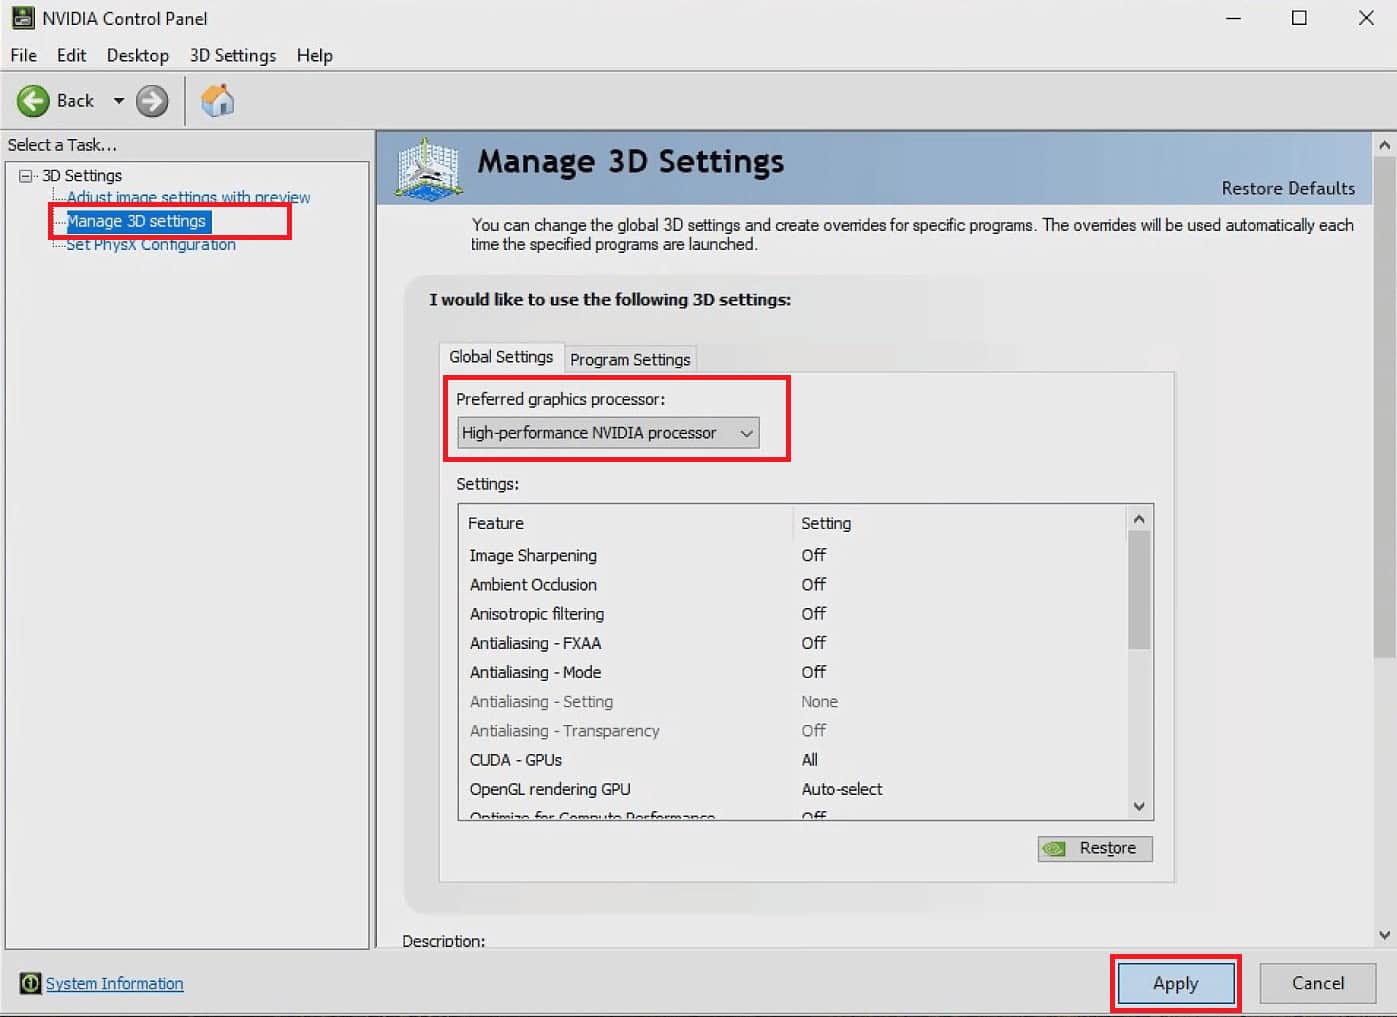This screenshot has width=1397, height=1017.
Task: Open the File menu
Action: point(23,55)
